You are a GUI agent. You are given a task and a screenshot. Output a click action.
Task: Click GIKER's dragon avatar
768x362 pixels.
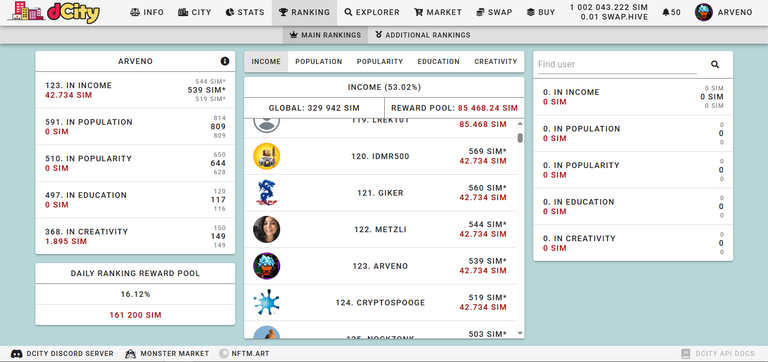coord(266,193)
